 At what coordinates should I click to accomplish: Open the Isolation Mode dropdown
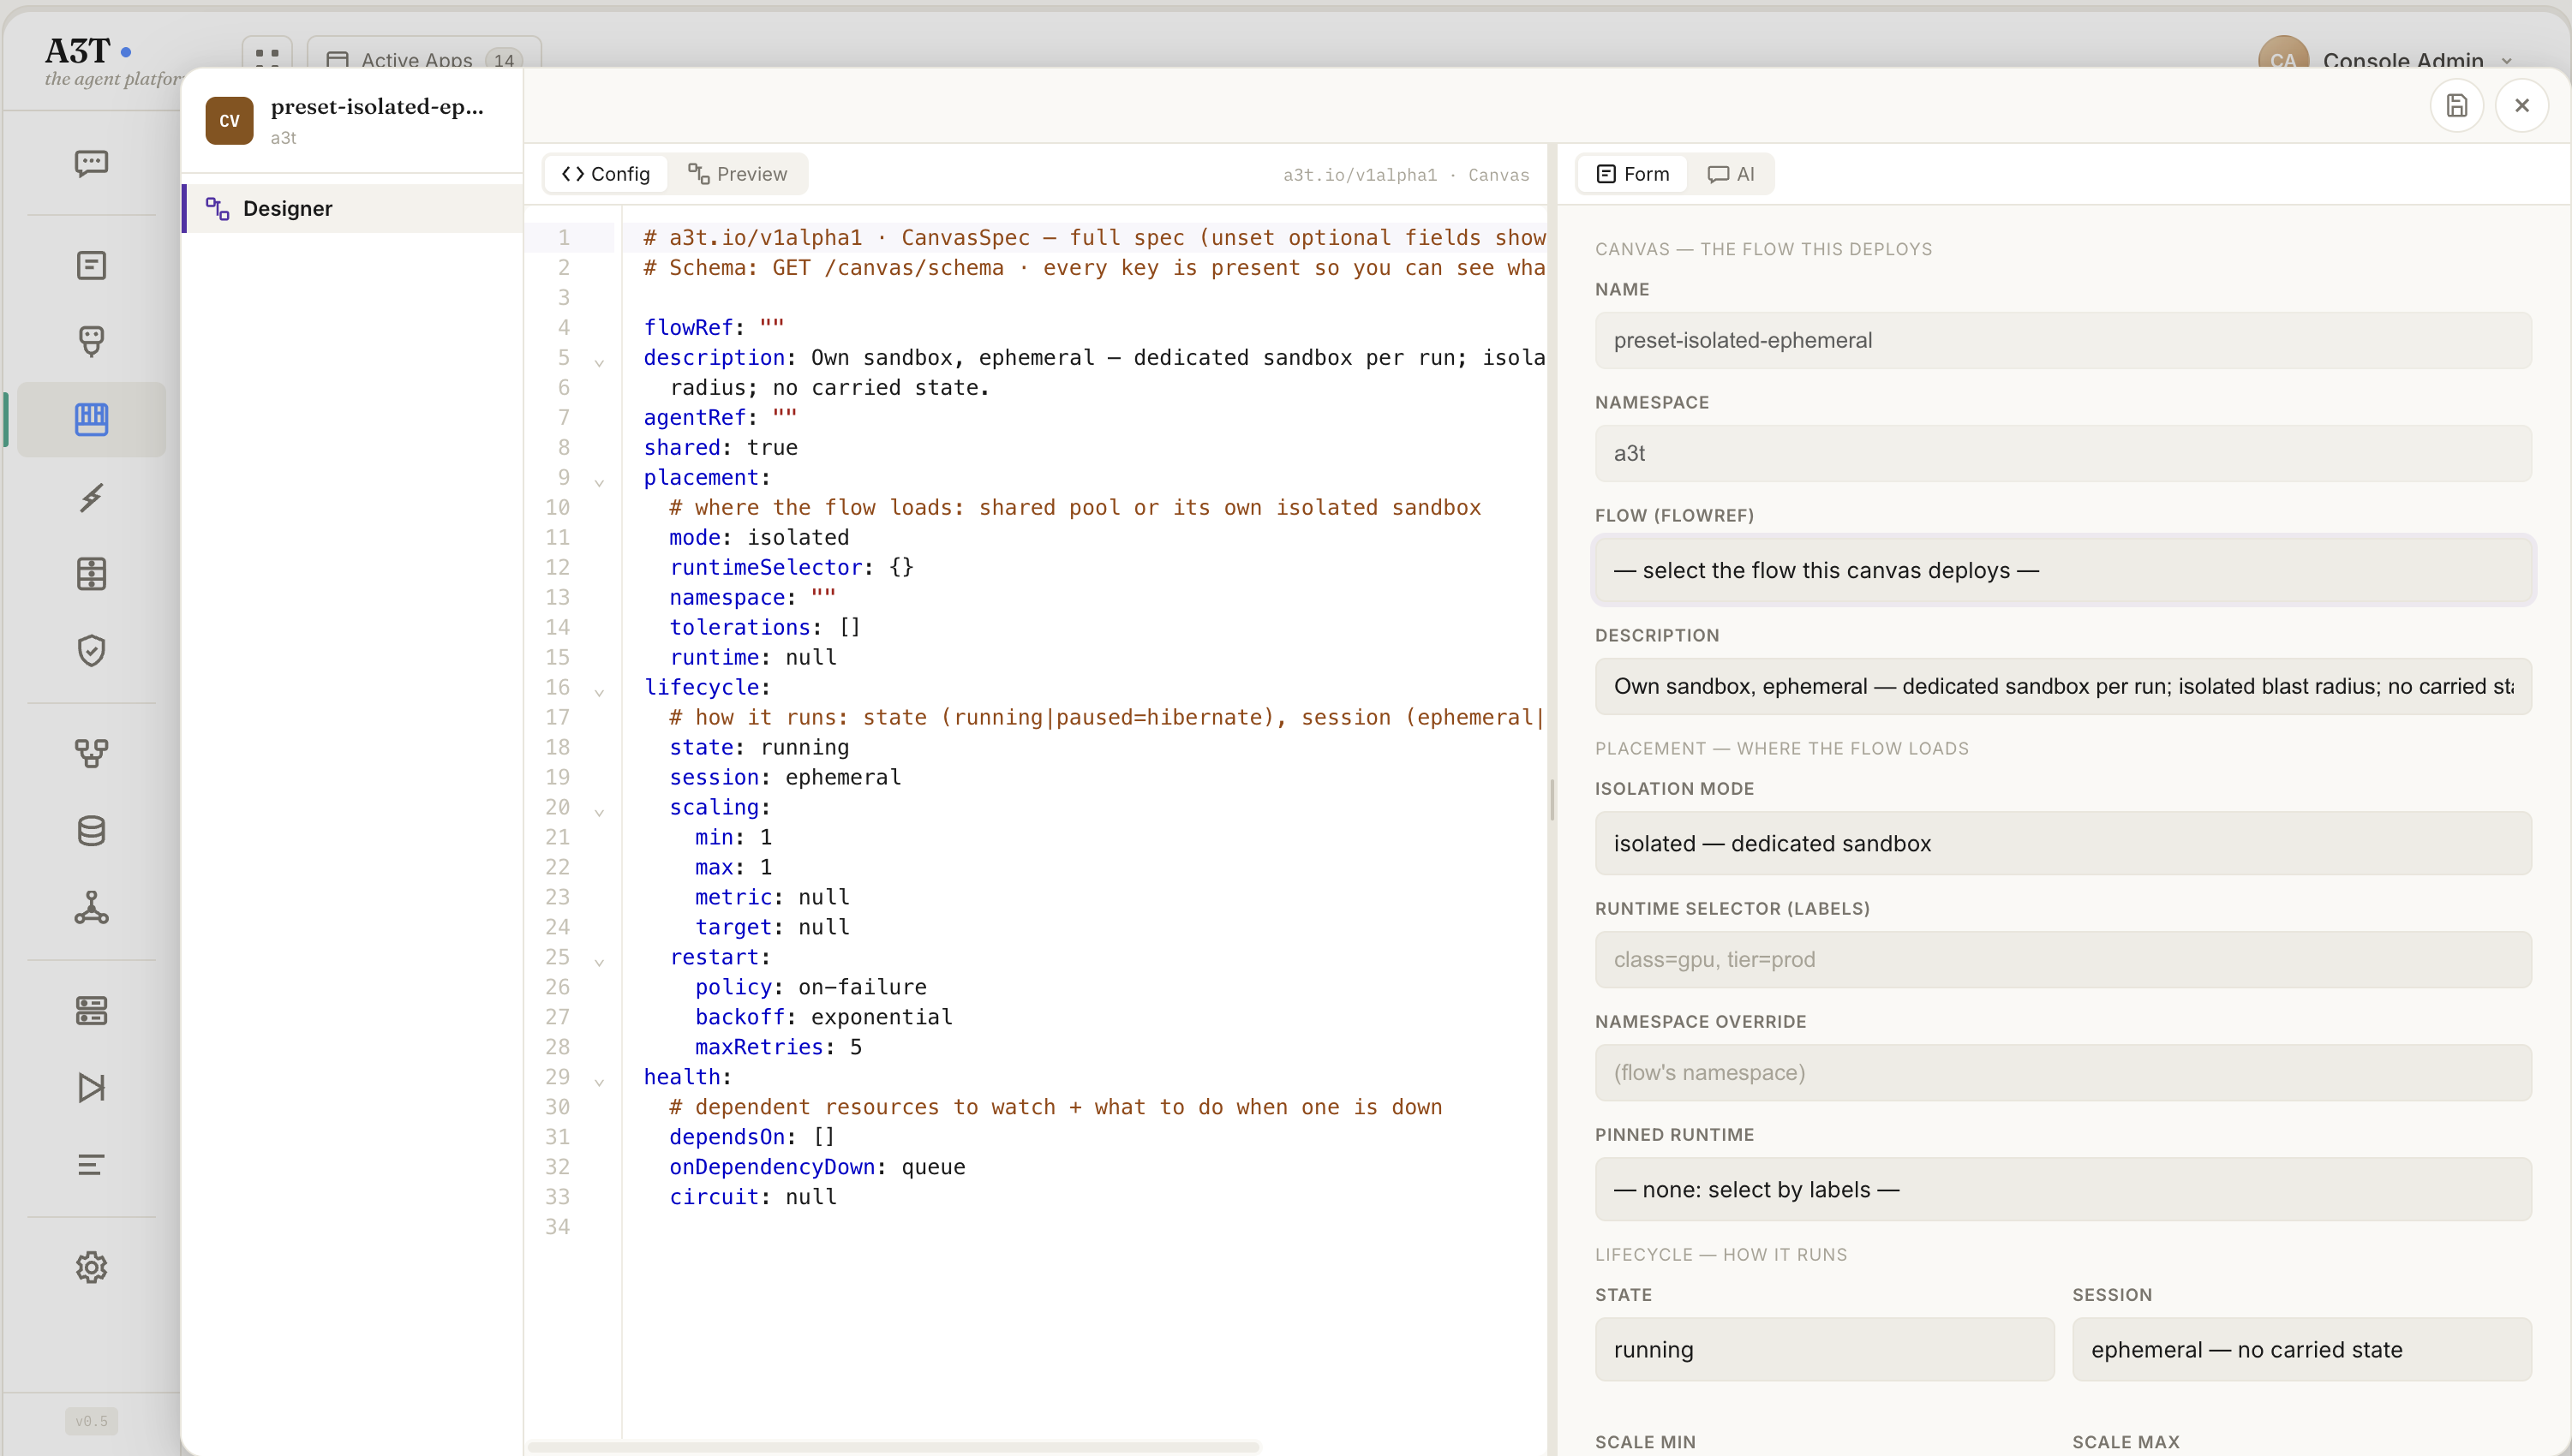click(x=2063, y=843)
